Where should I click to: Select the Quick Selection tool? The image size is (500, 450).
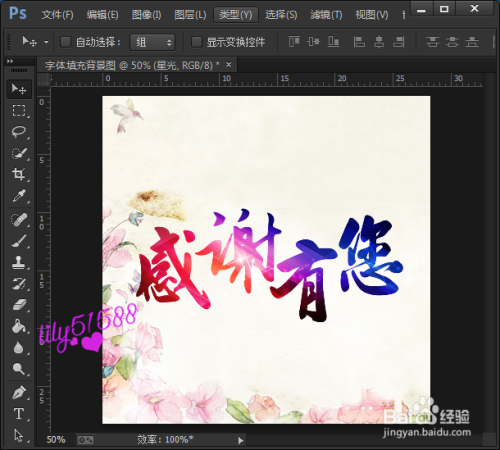19,153
